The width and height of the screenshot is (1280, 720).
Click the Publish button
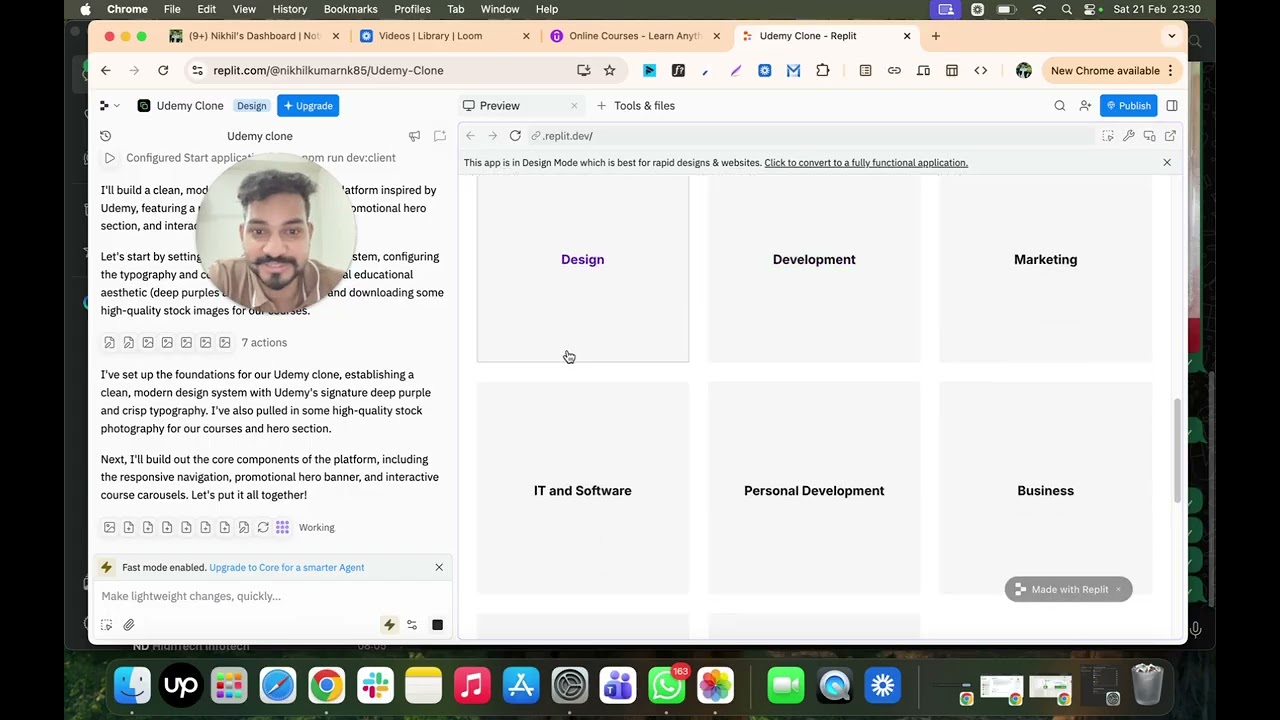(1128, 106)
